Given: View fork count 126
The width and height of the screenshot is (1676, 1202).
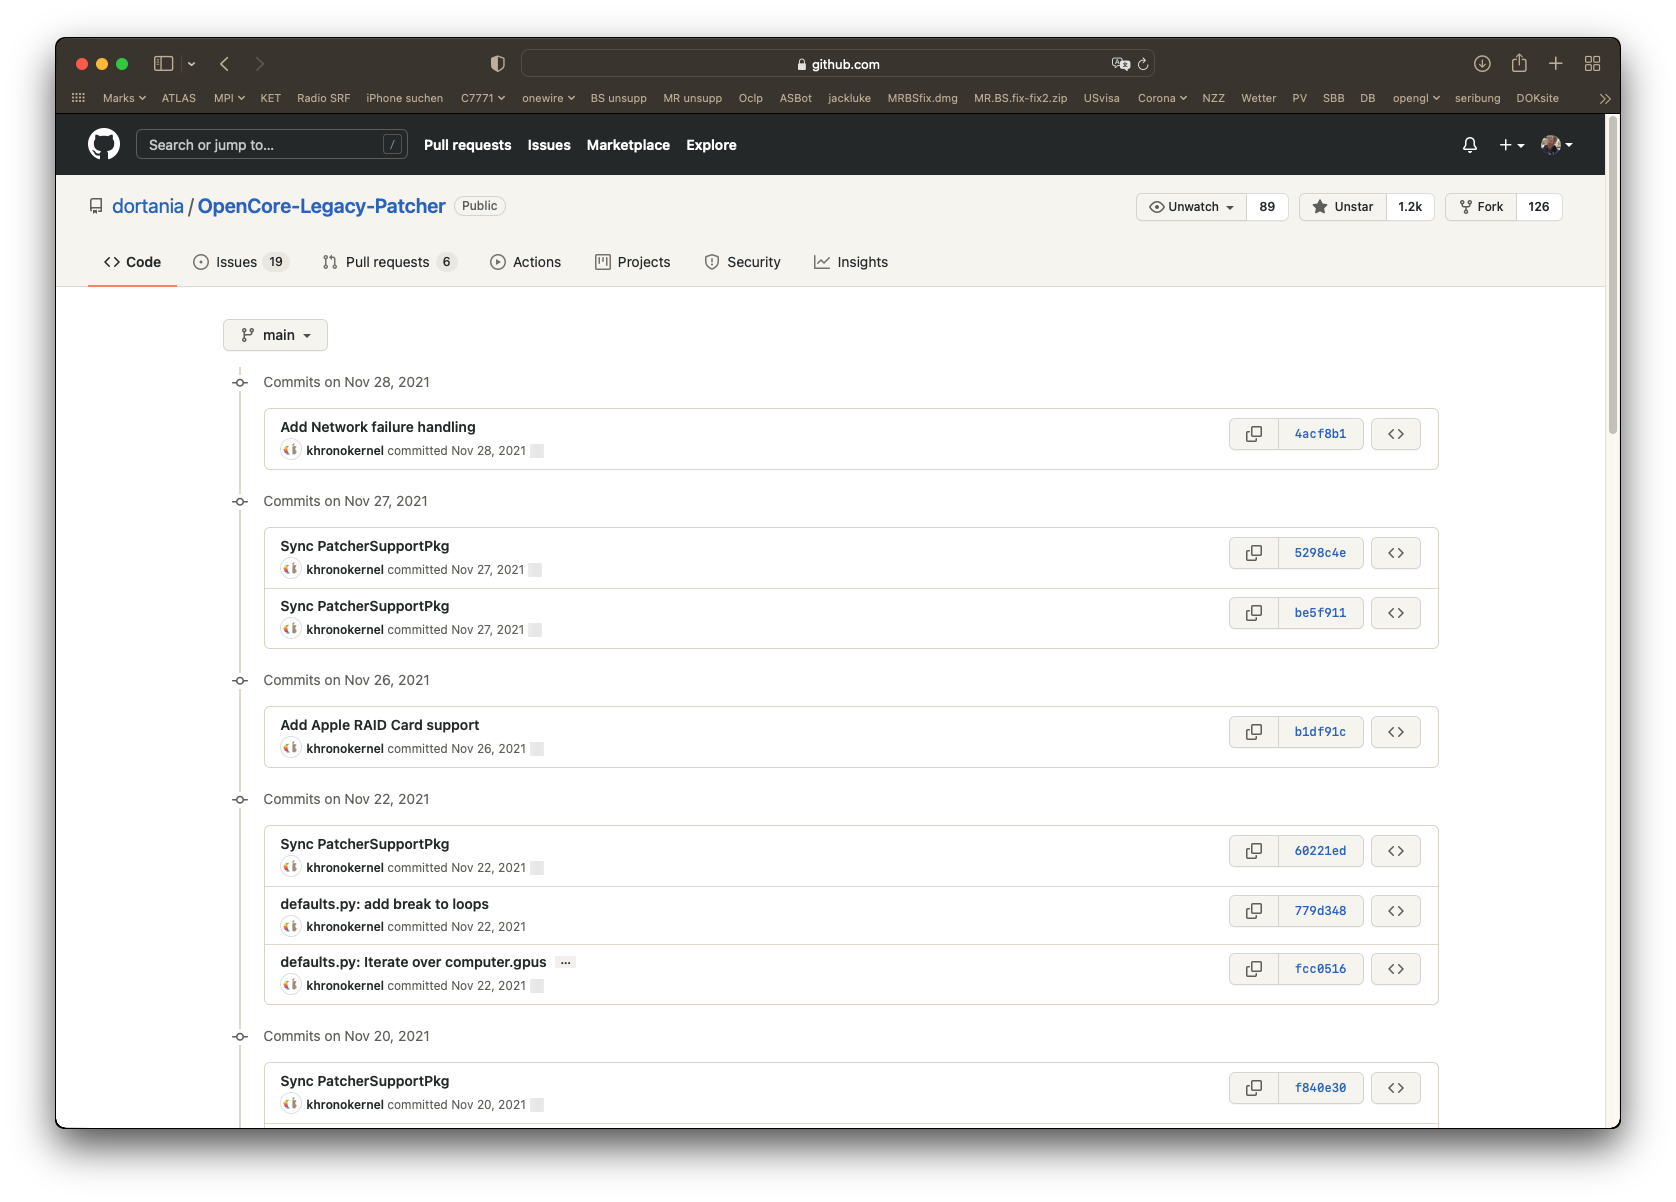Looking at the screenshot, I should 1539,207.
